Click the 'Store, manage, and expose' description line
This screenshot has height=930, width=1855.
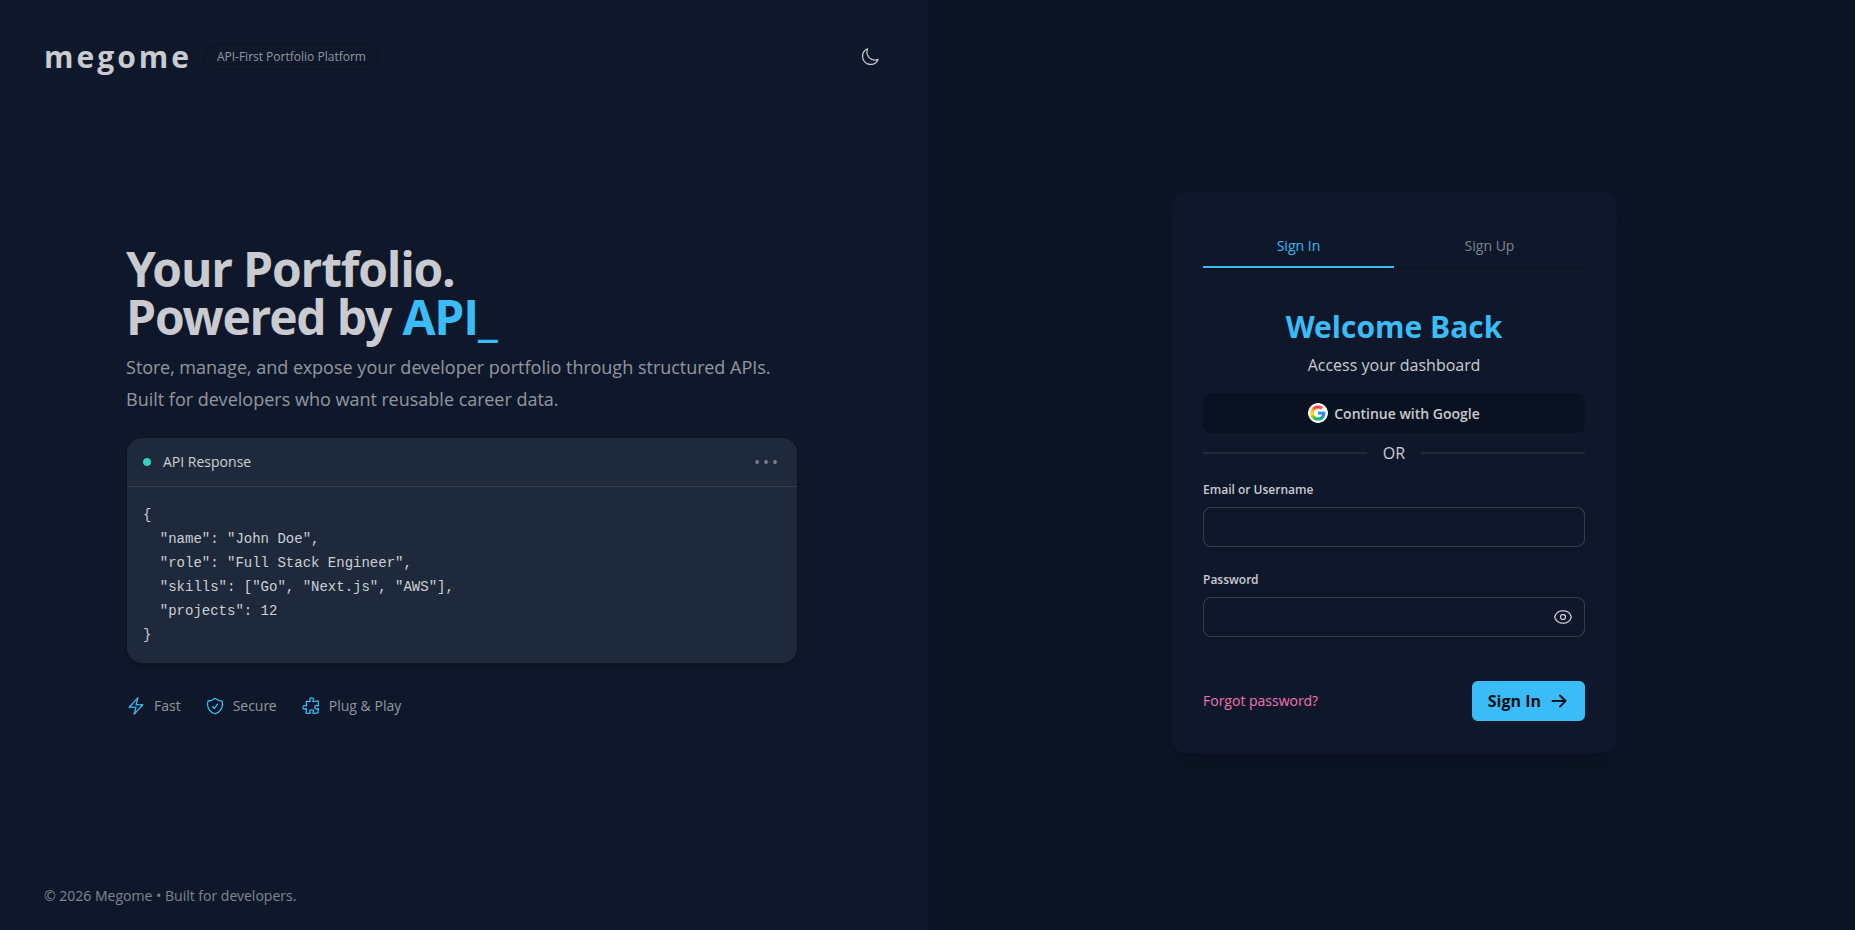tap(448, 367)
